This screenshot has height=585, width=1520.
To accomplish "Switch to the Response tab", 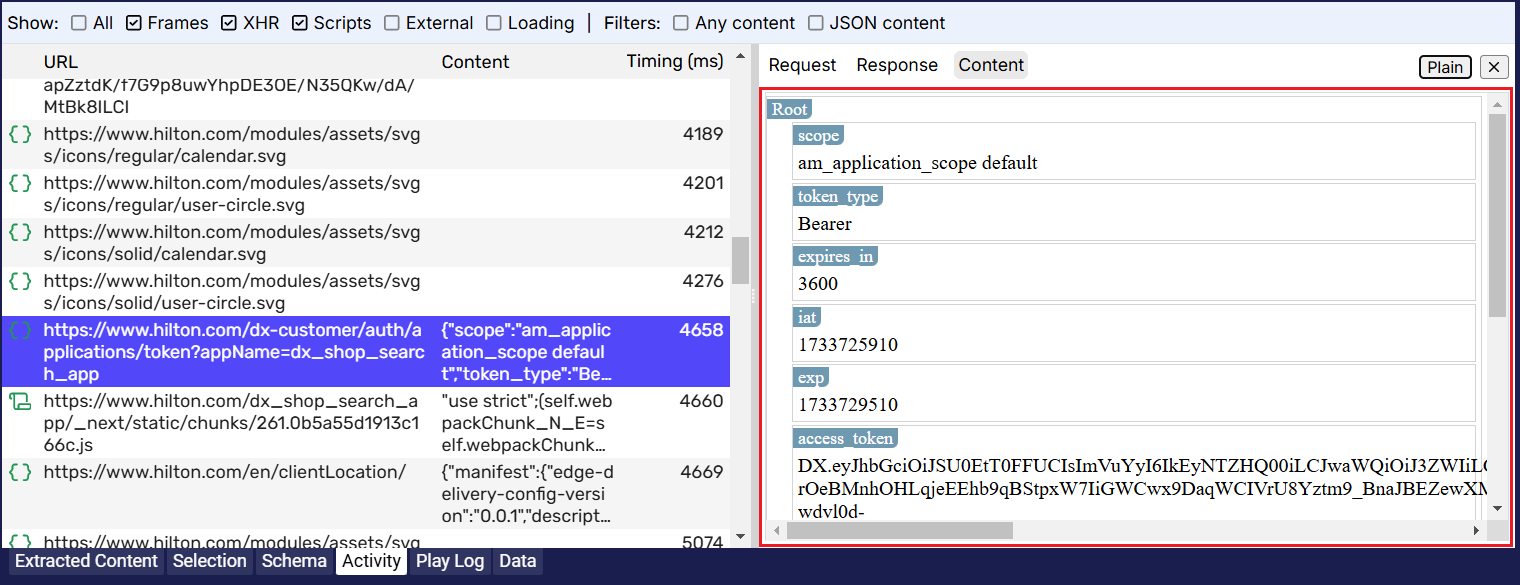I will pos(896,65).
